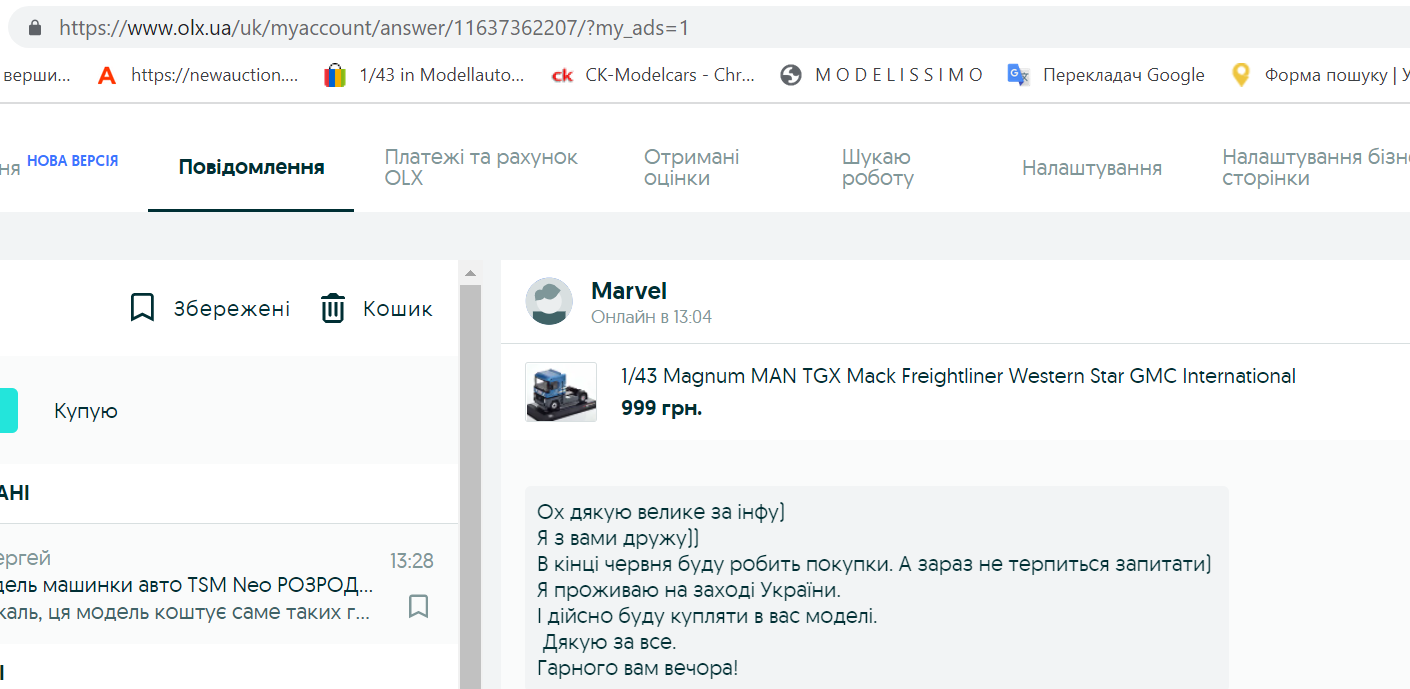Image resolution: width=1410 pixels, height=689 pixels.
Task: Click the Ох дякую велике message text
Action: tap(661, 513)
